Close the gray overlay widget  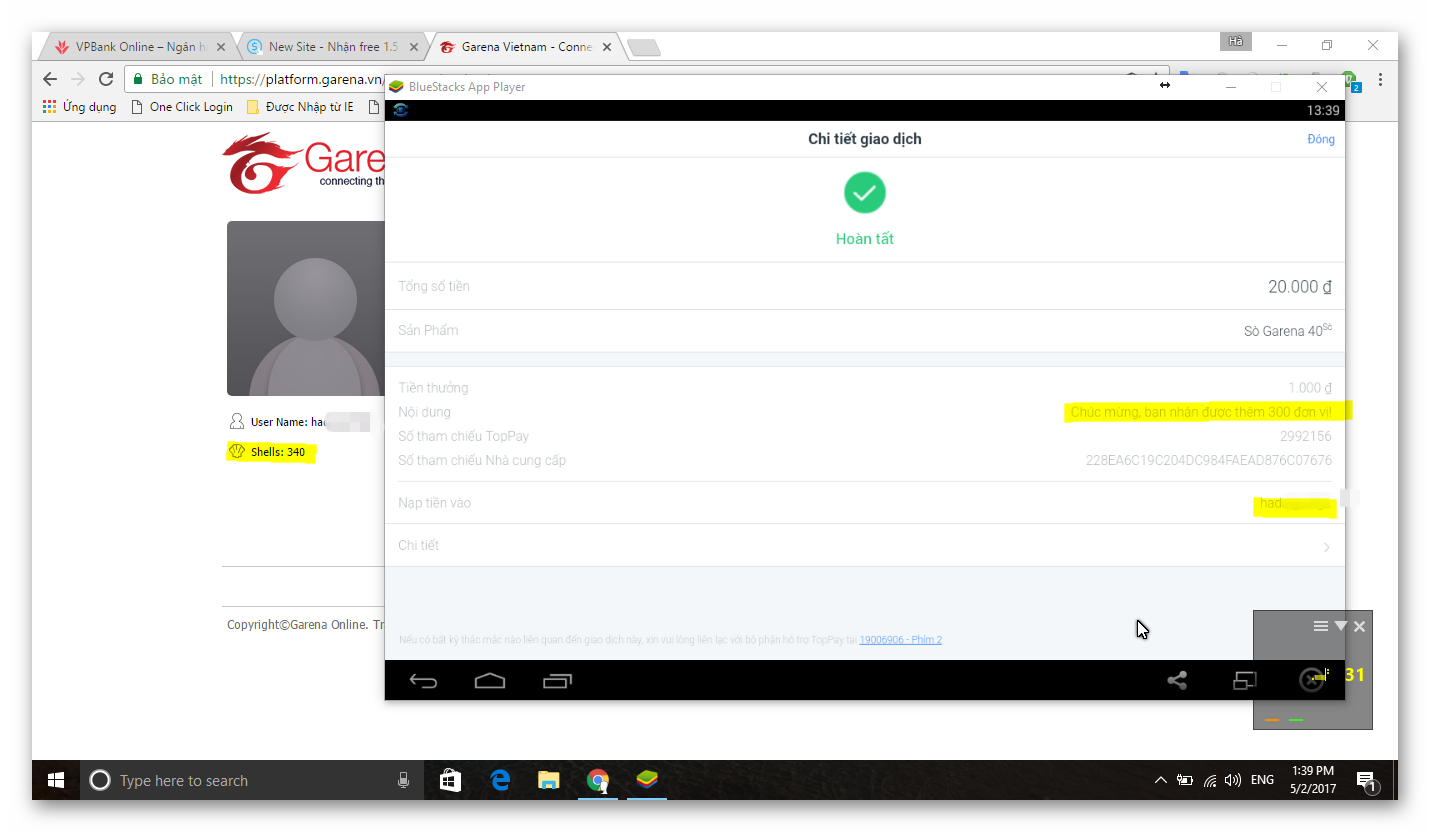pos(1359,626)
